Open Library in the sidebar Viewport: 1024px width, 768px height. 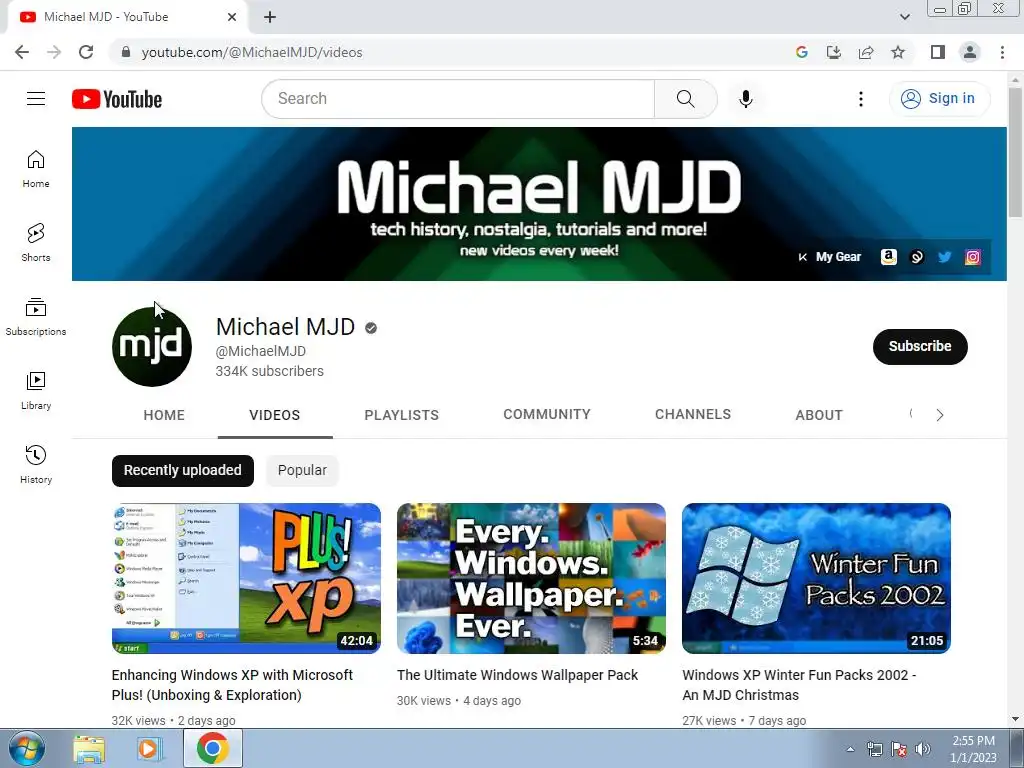click(36, 390)
